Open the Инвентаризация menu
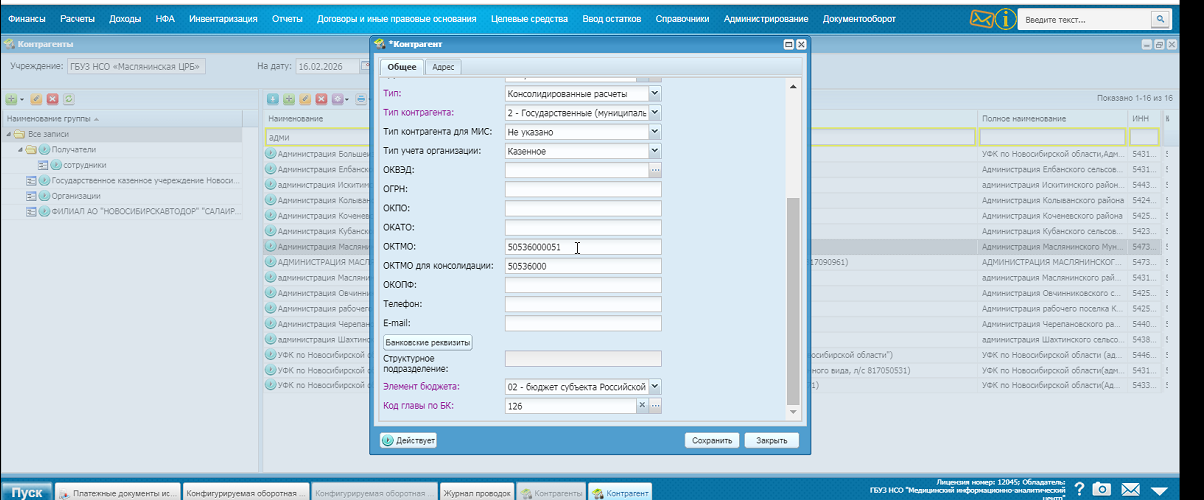The height and width of the screenshot is (500, 1204). (223, 19)
